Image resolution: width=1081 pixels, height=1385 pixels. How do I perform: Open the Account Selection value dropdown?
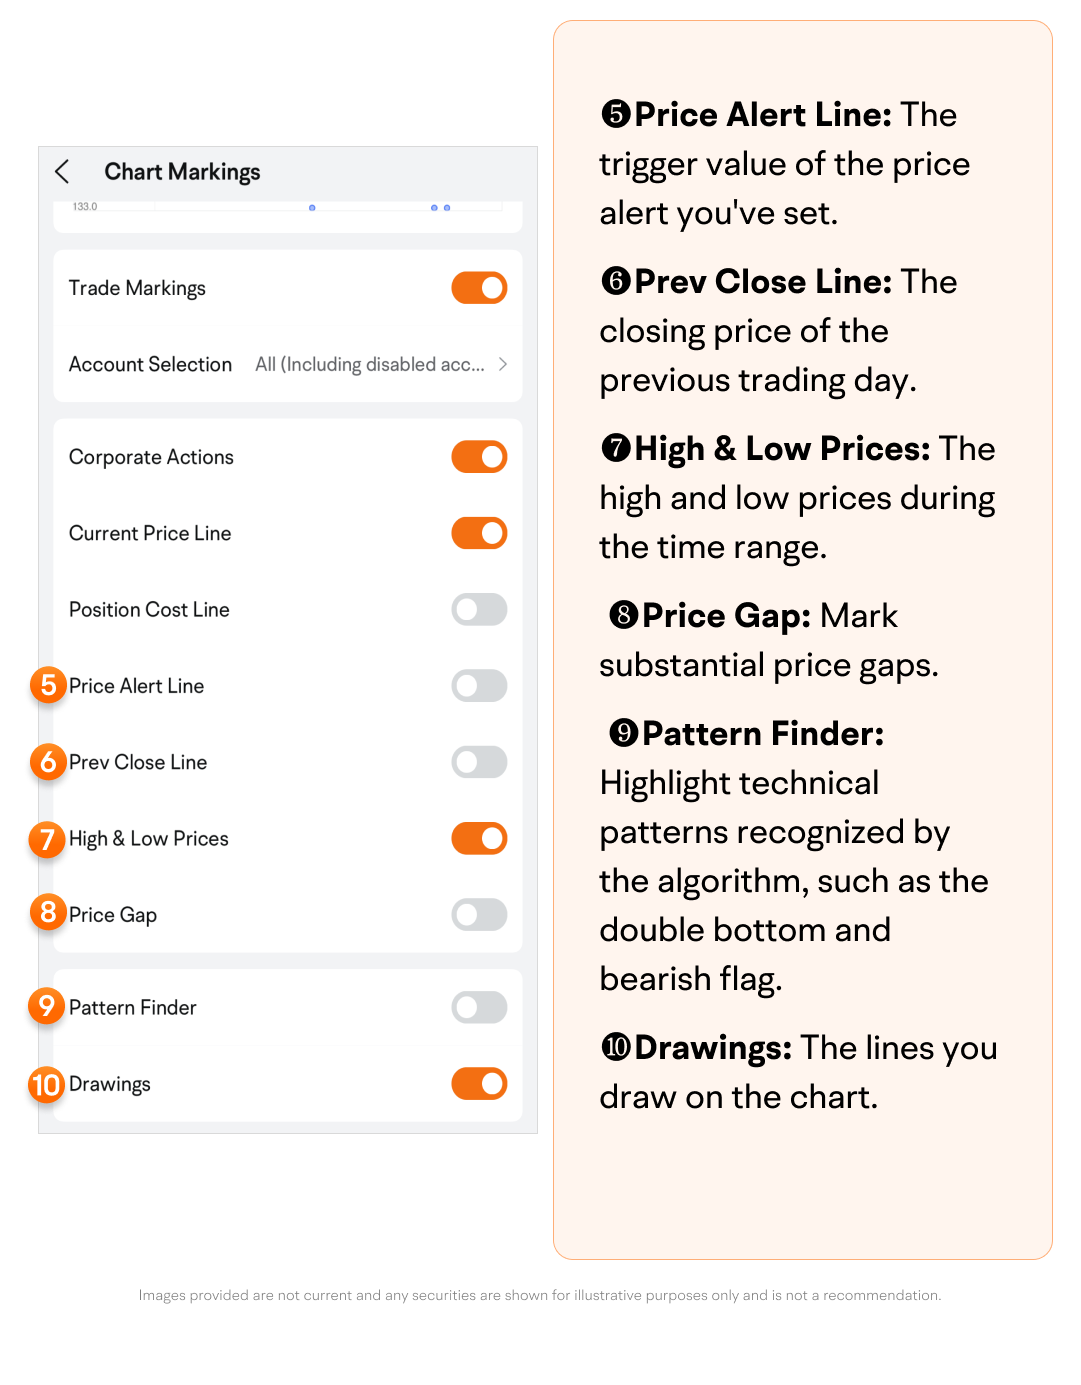(x=369, y=365)
